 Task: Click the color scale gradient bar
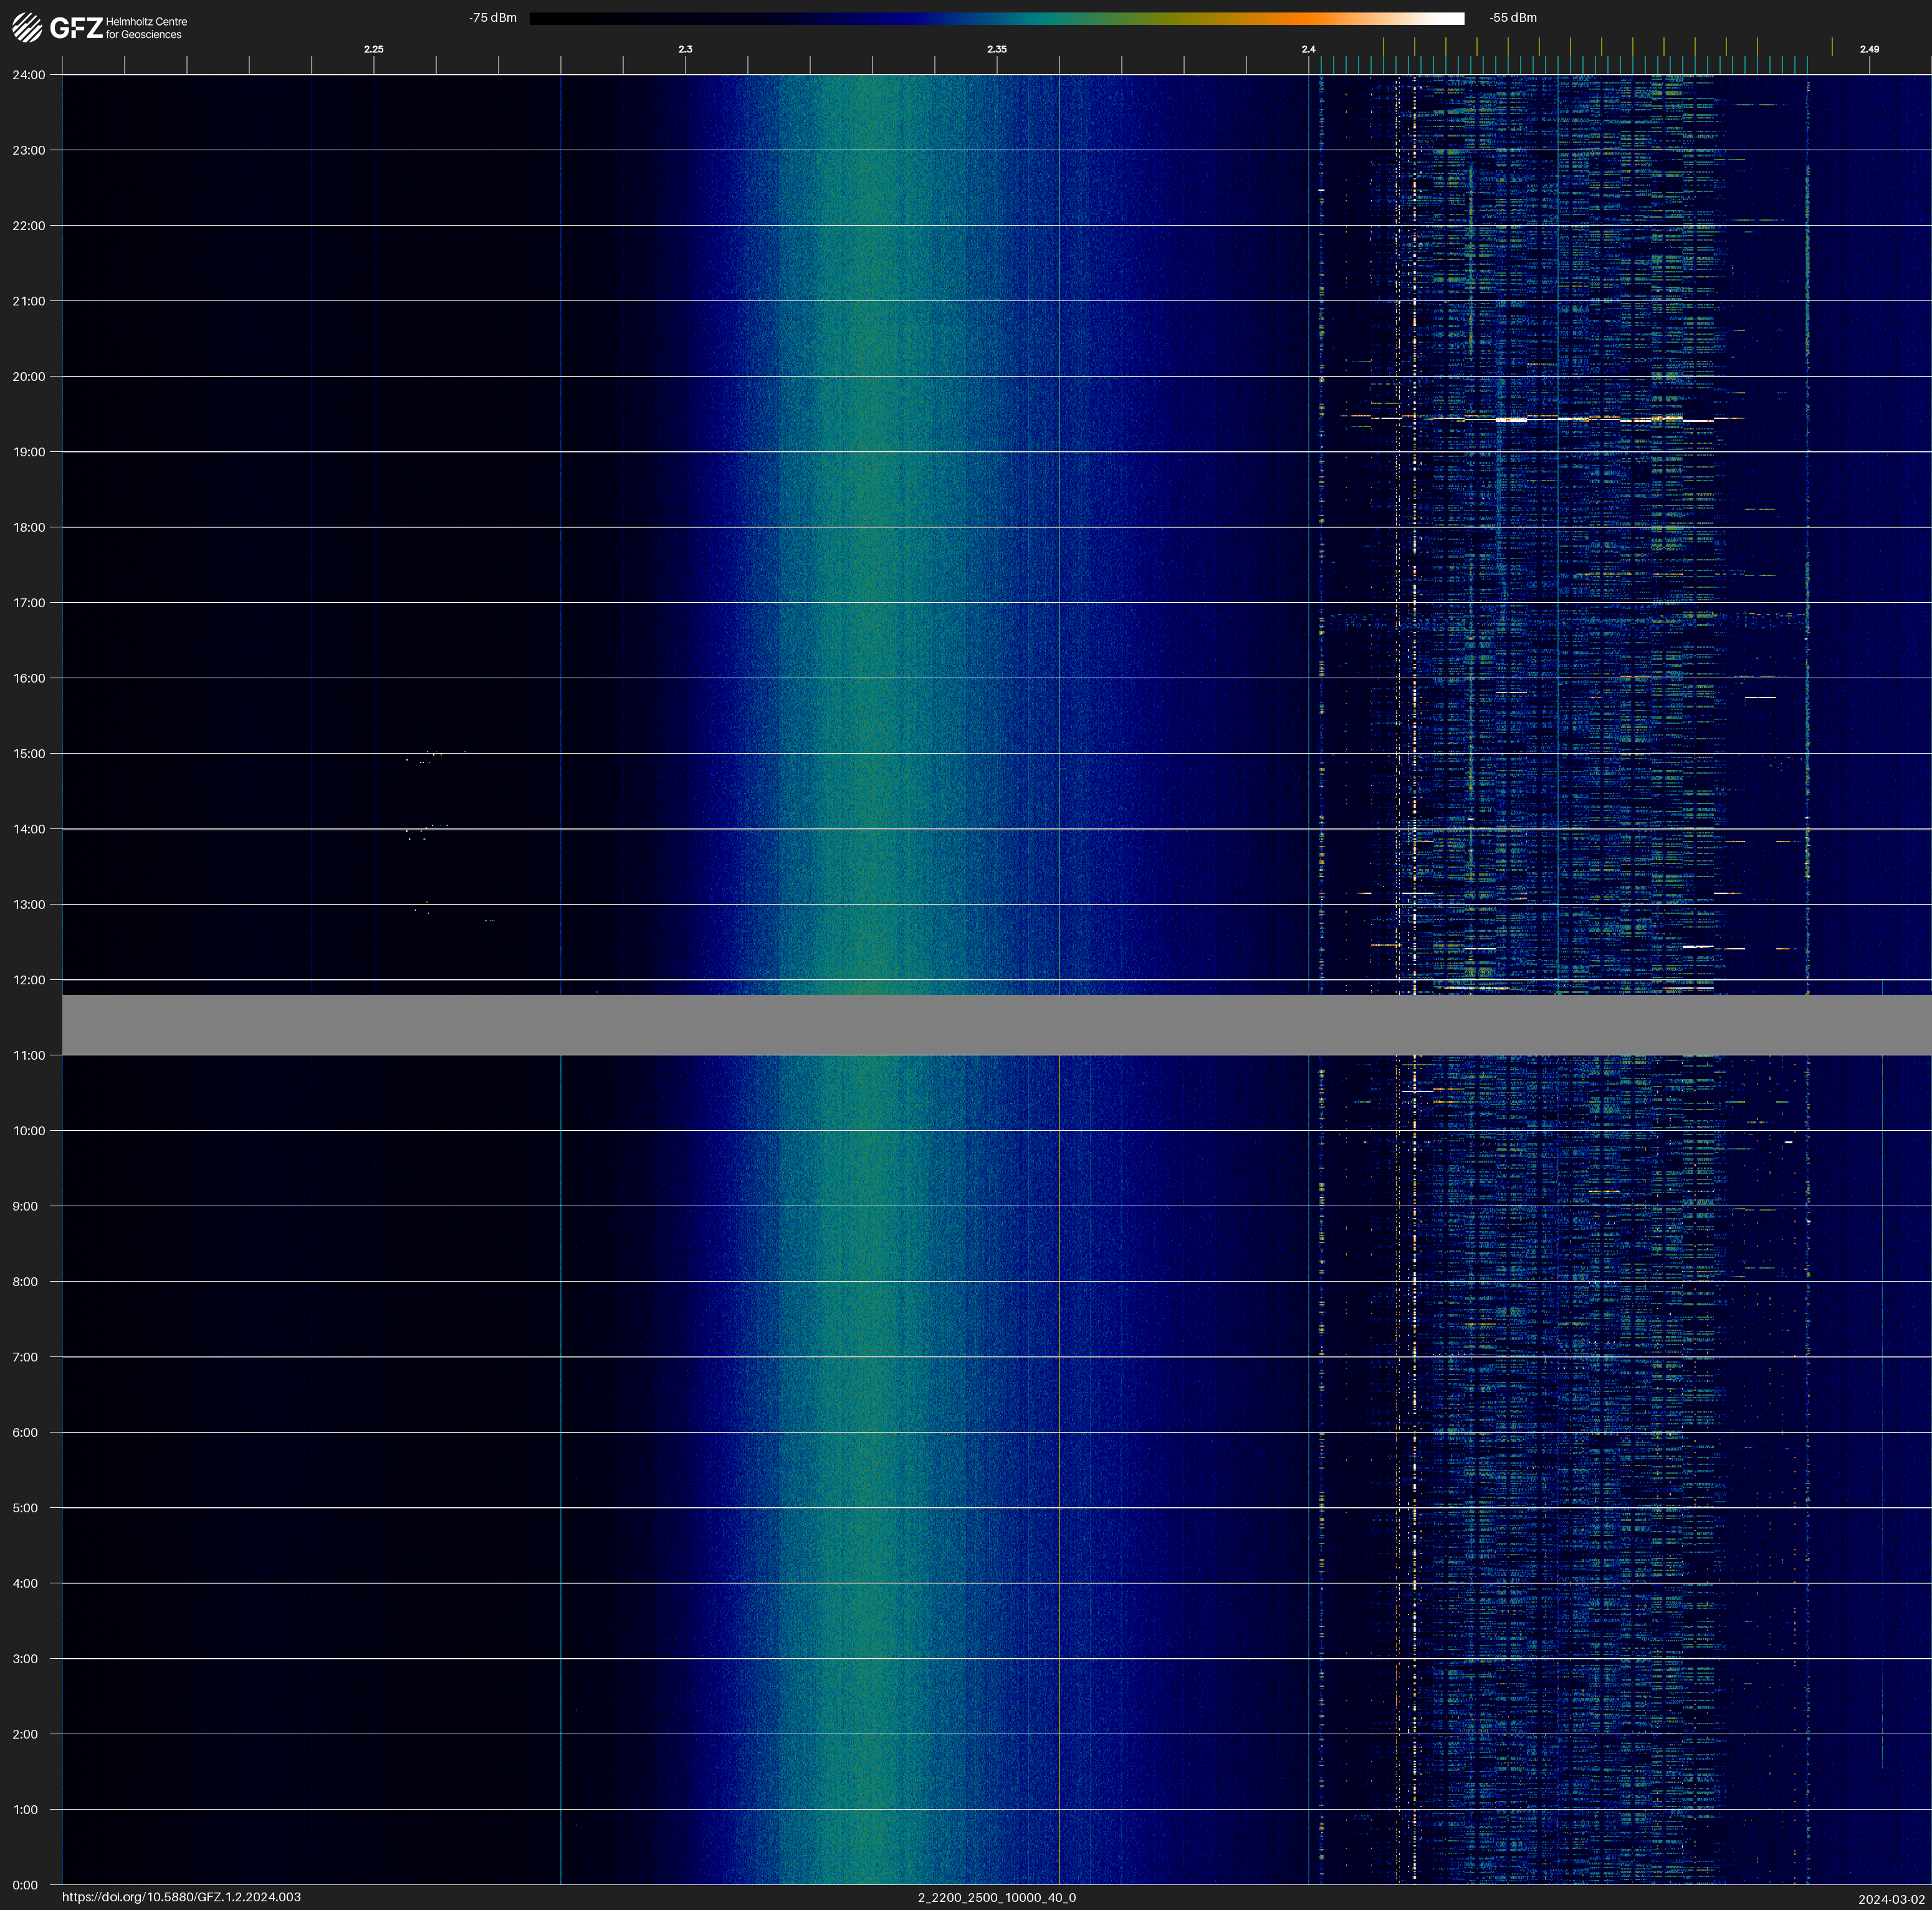996,18
